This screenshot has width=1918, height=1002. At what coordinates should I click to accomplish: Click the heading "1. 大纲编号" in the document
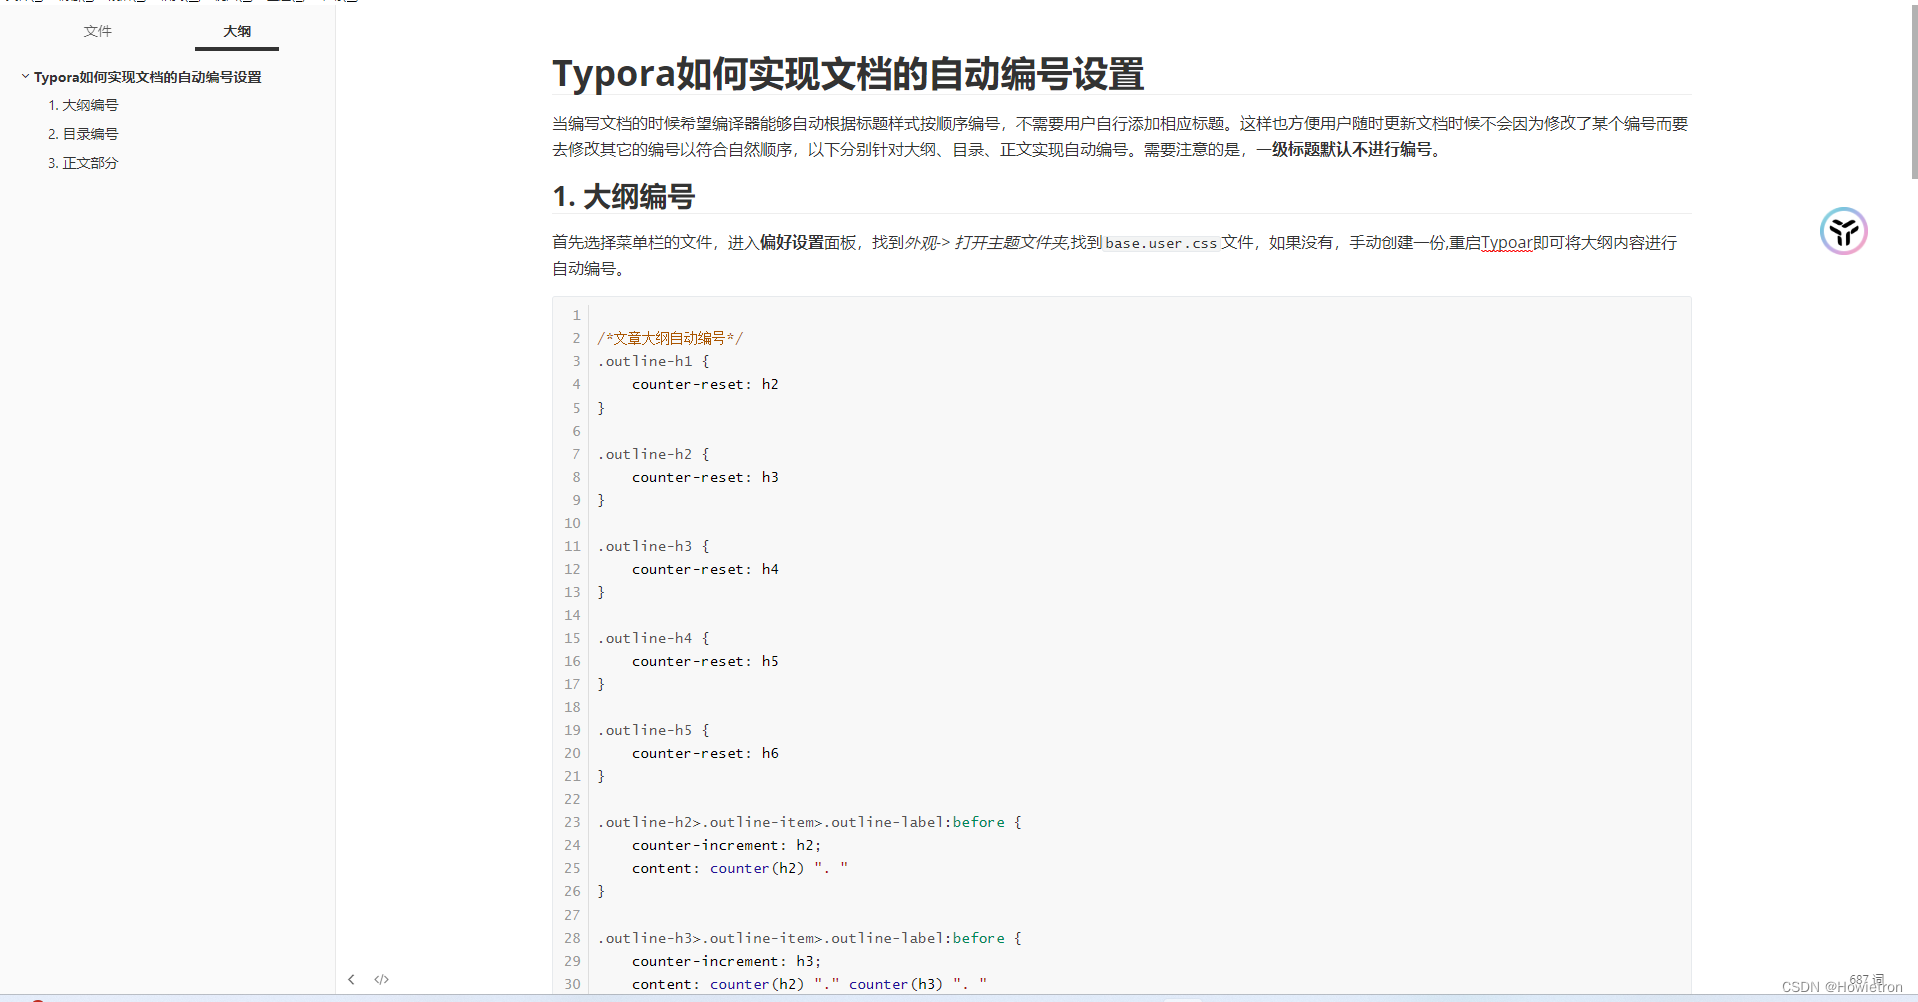[x=622, y=196]
